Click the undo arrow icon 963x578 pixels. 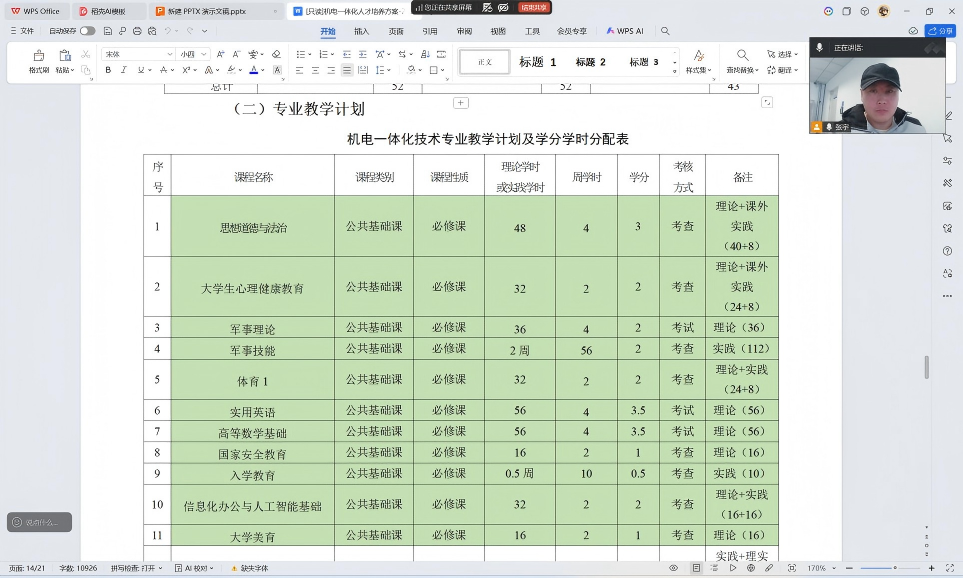(167, 31)
